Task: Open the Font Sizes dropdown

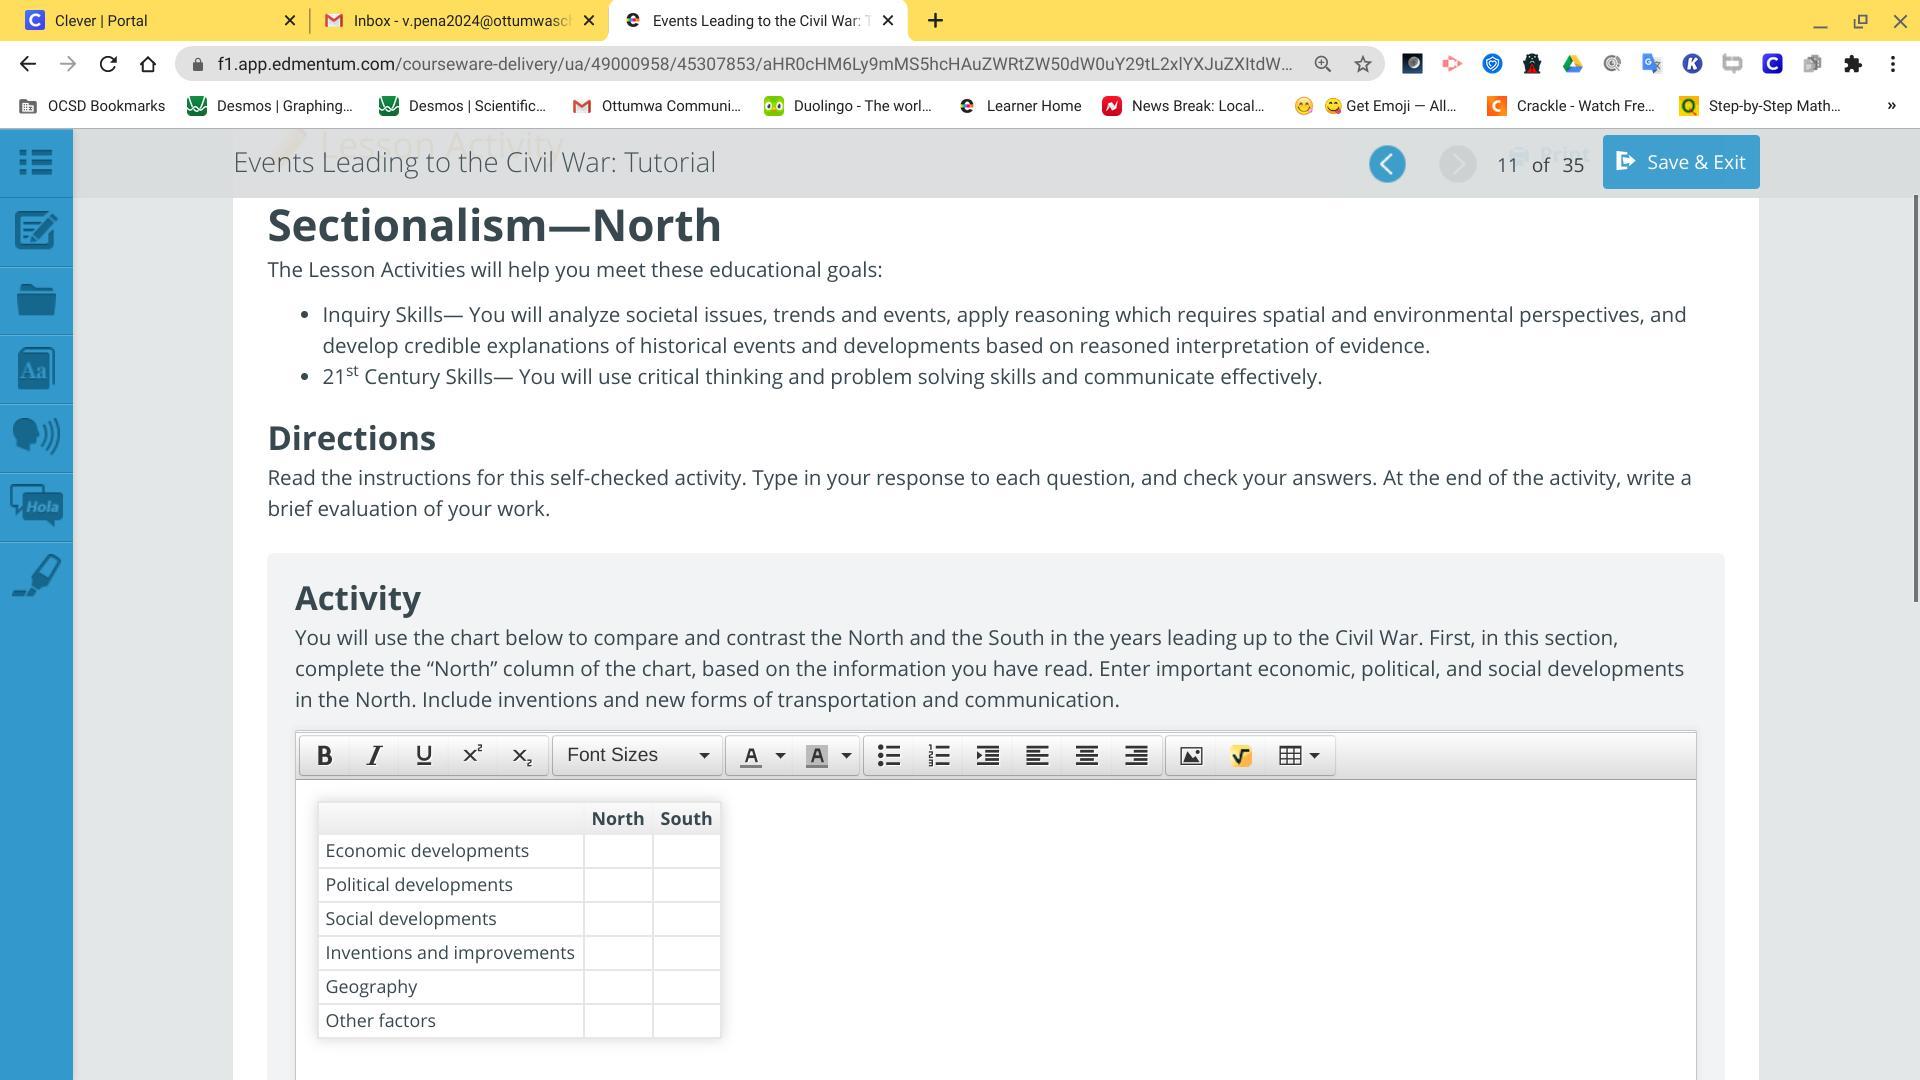Action: pos(637,756)
